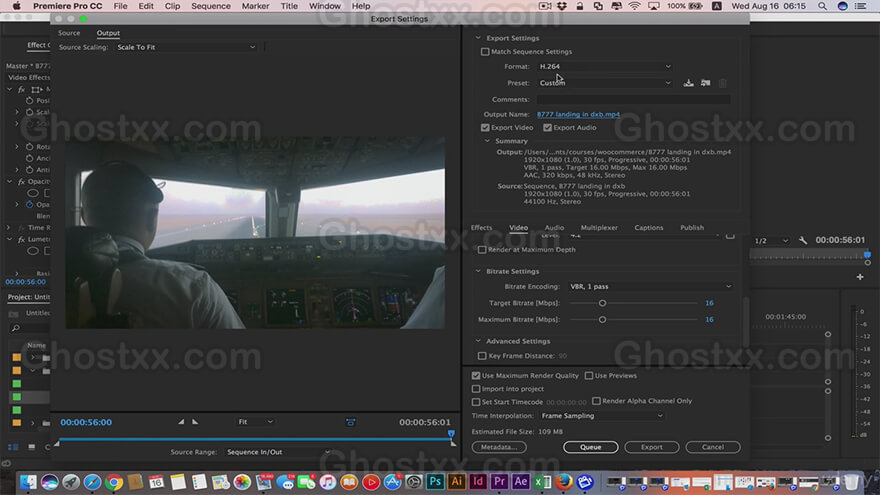Open Google Chrome from the dock

(x=113, y=482)
